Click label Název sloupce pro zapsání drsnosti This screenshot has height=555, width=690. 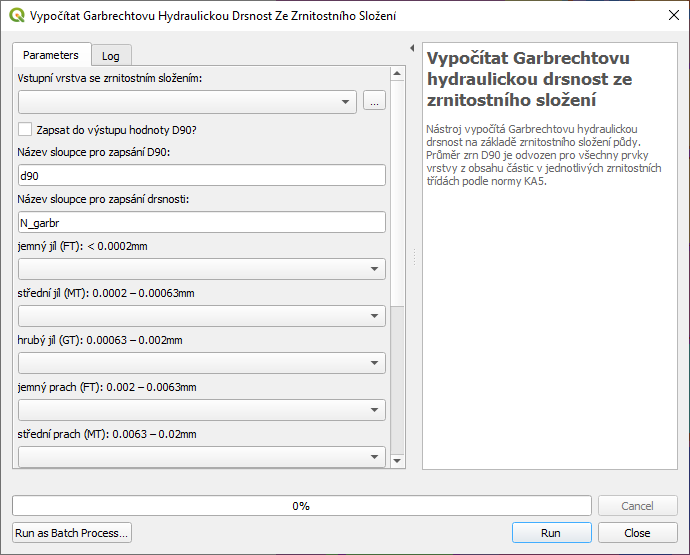pos(103,199)
